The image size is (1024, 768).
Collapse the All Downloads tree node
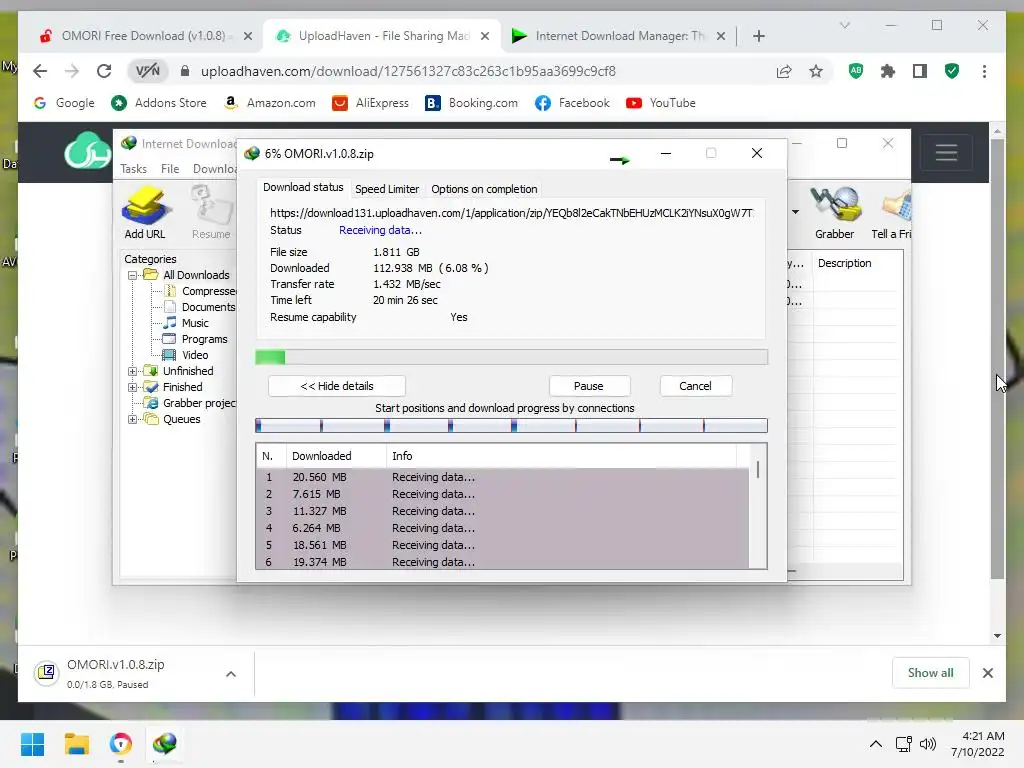[x=133, y=276]
